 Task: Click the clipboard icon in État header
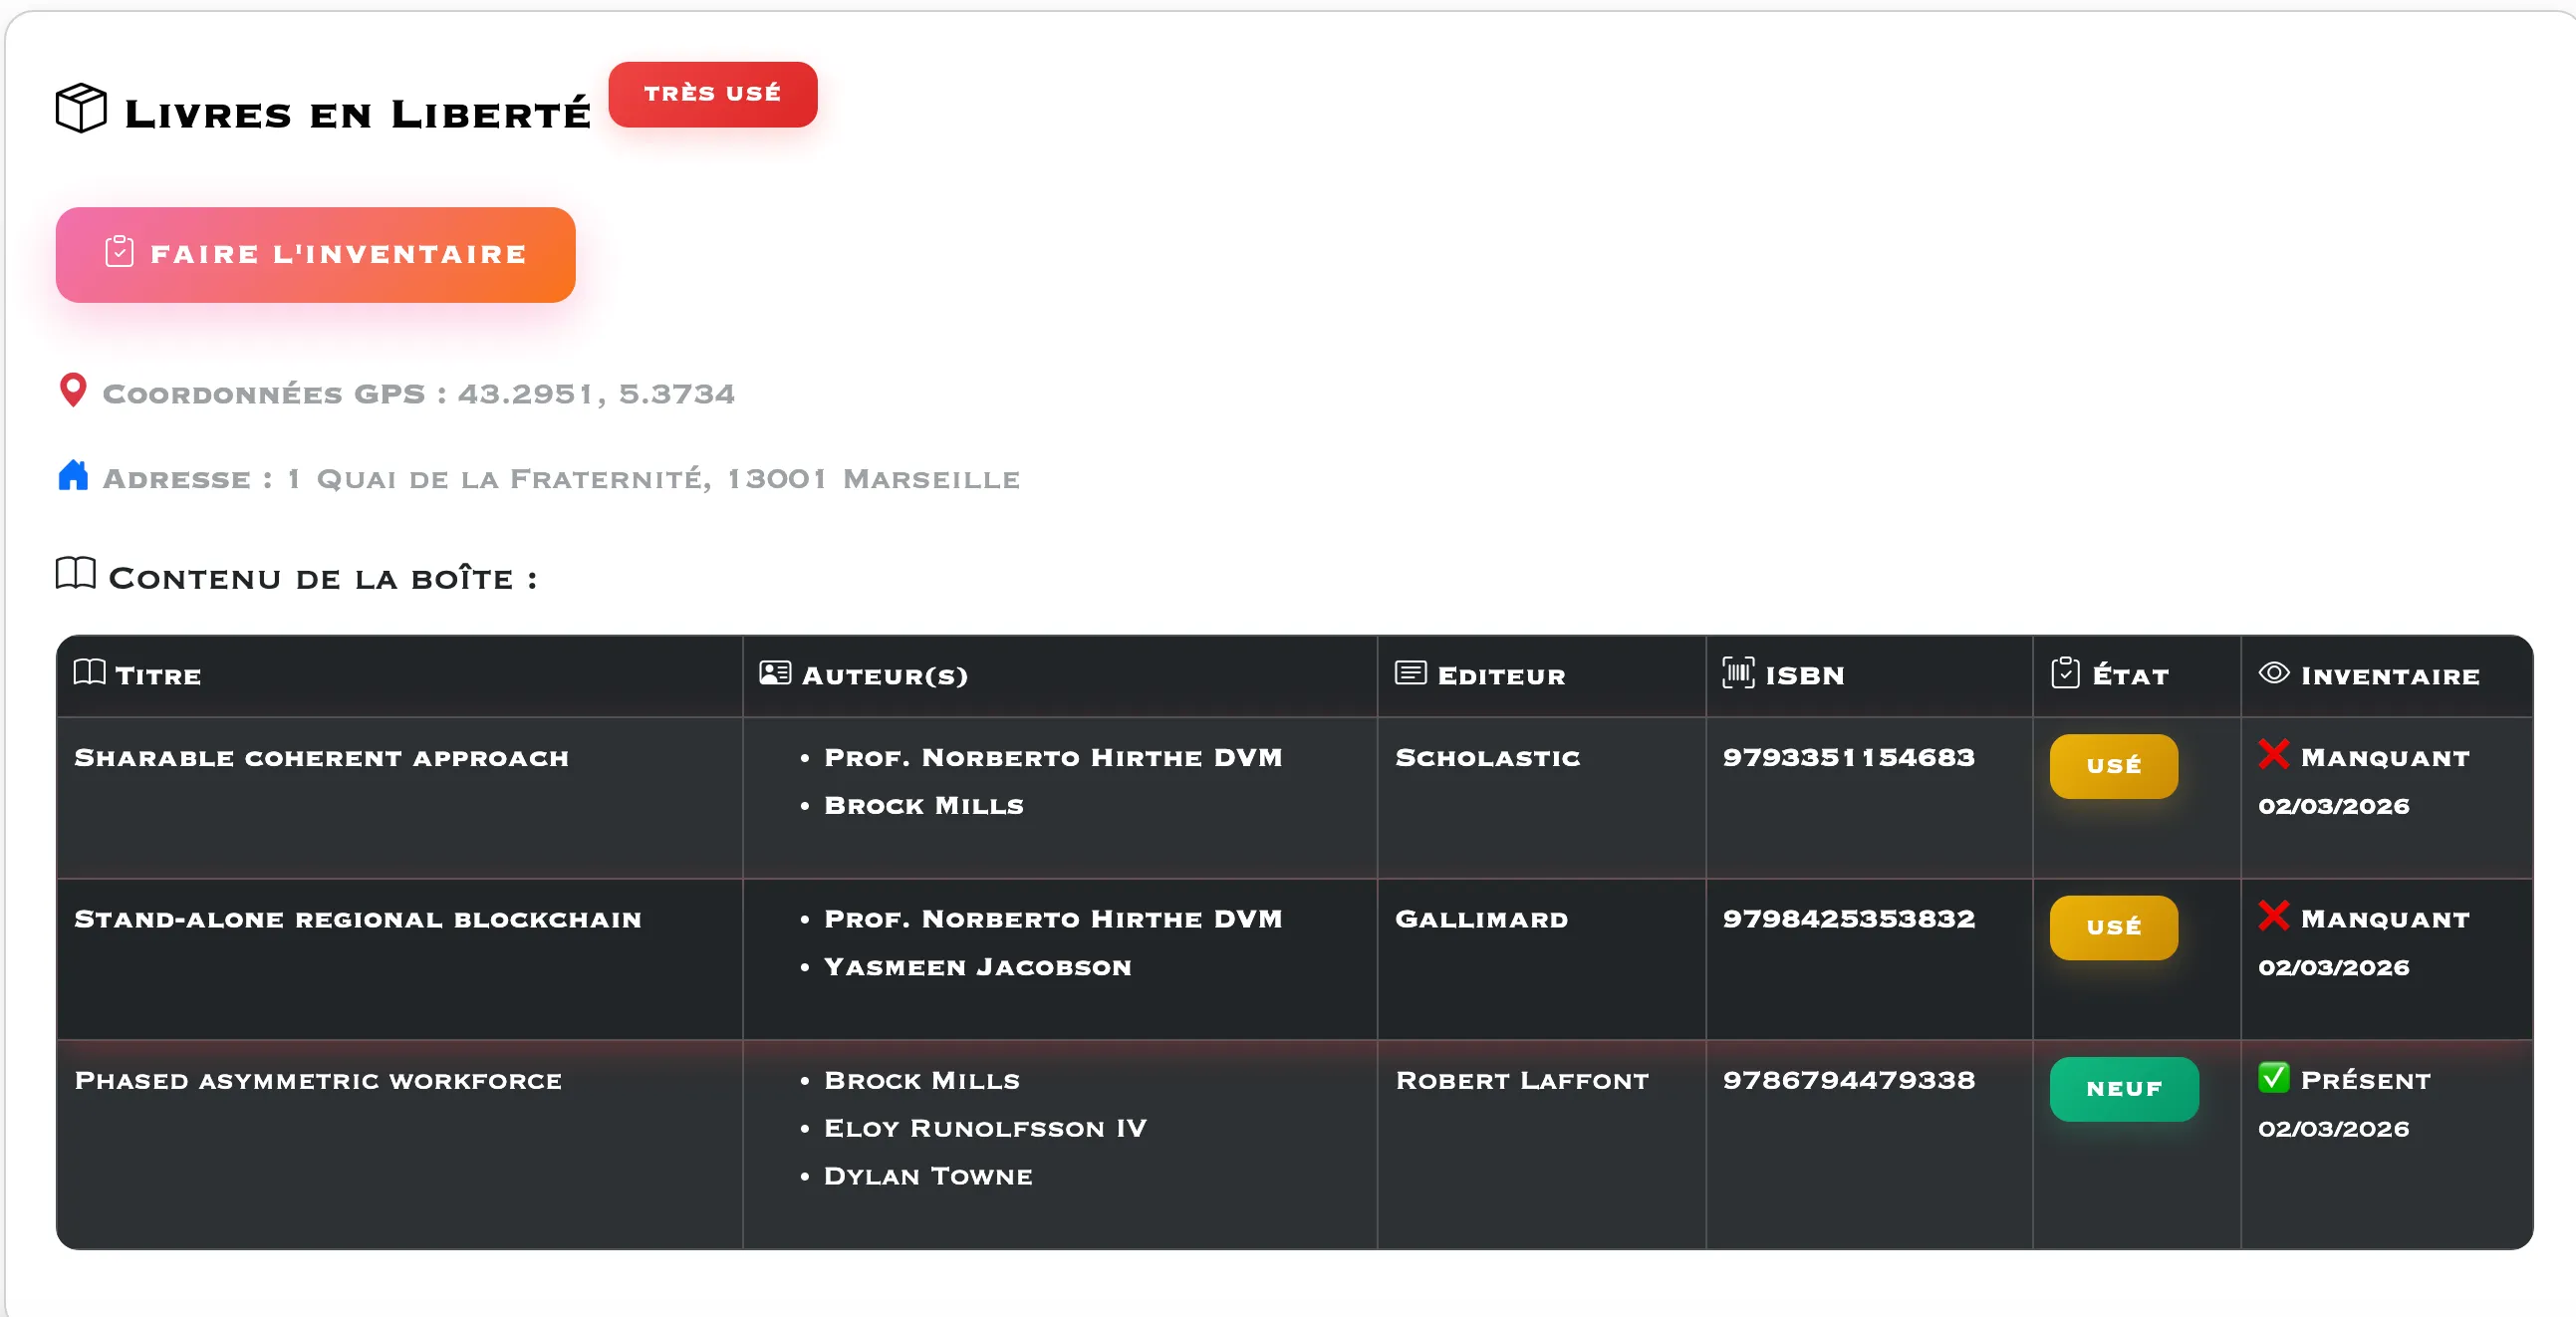coord(2065,673)
